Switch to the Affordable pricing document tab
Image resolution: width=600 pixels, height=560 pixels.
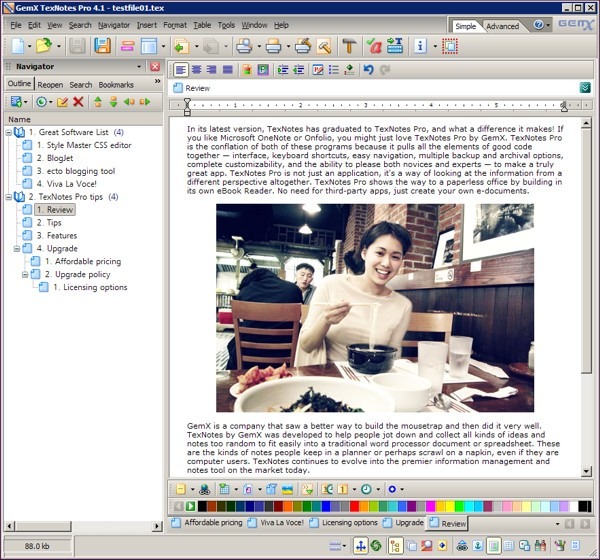pyautogui.click(x=207, y=522)
